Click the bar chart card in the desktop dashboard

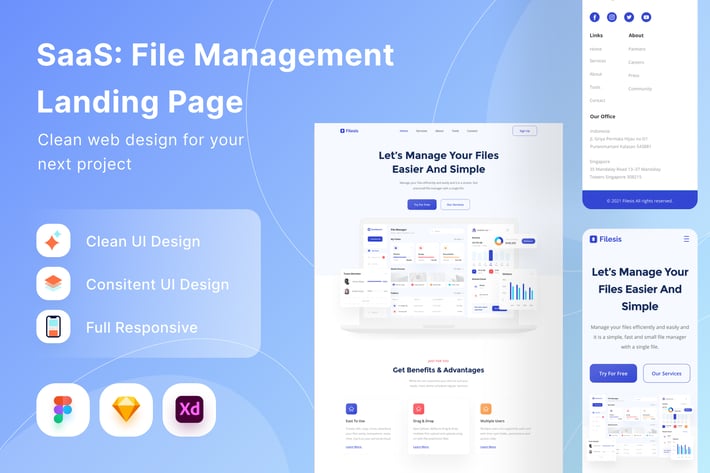coord(518,290)
